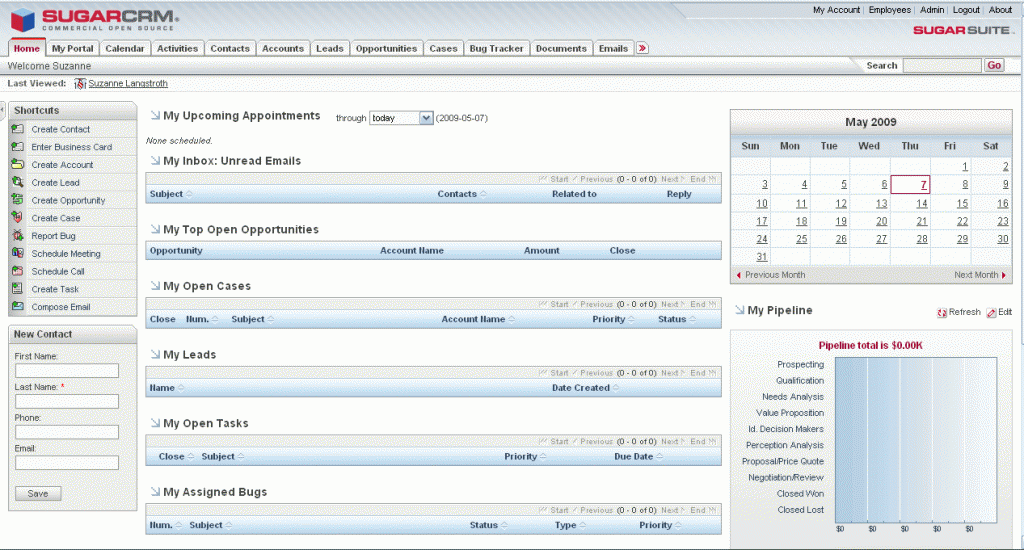Image resolution: width=1024 pixels, height=550 pixels.
Task: Open the My Portal tab
Action: (72, 48)
